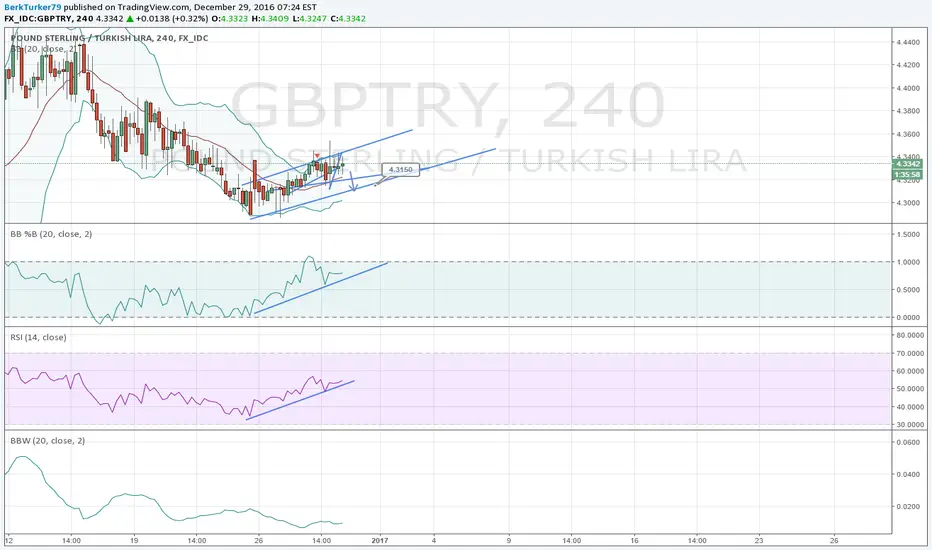Click the 80.0000 level on the RSI axis
The image size is (932, 550).
(909, 335)
